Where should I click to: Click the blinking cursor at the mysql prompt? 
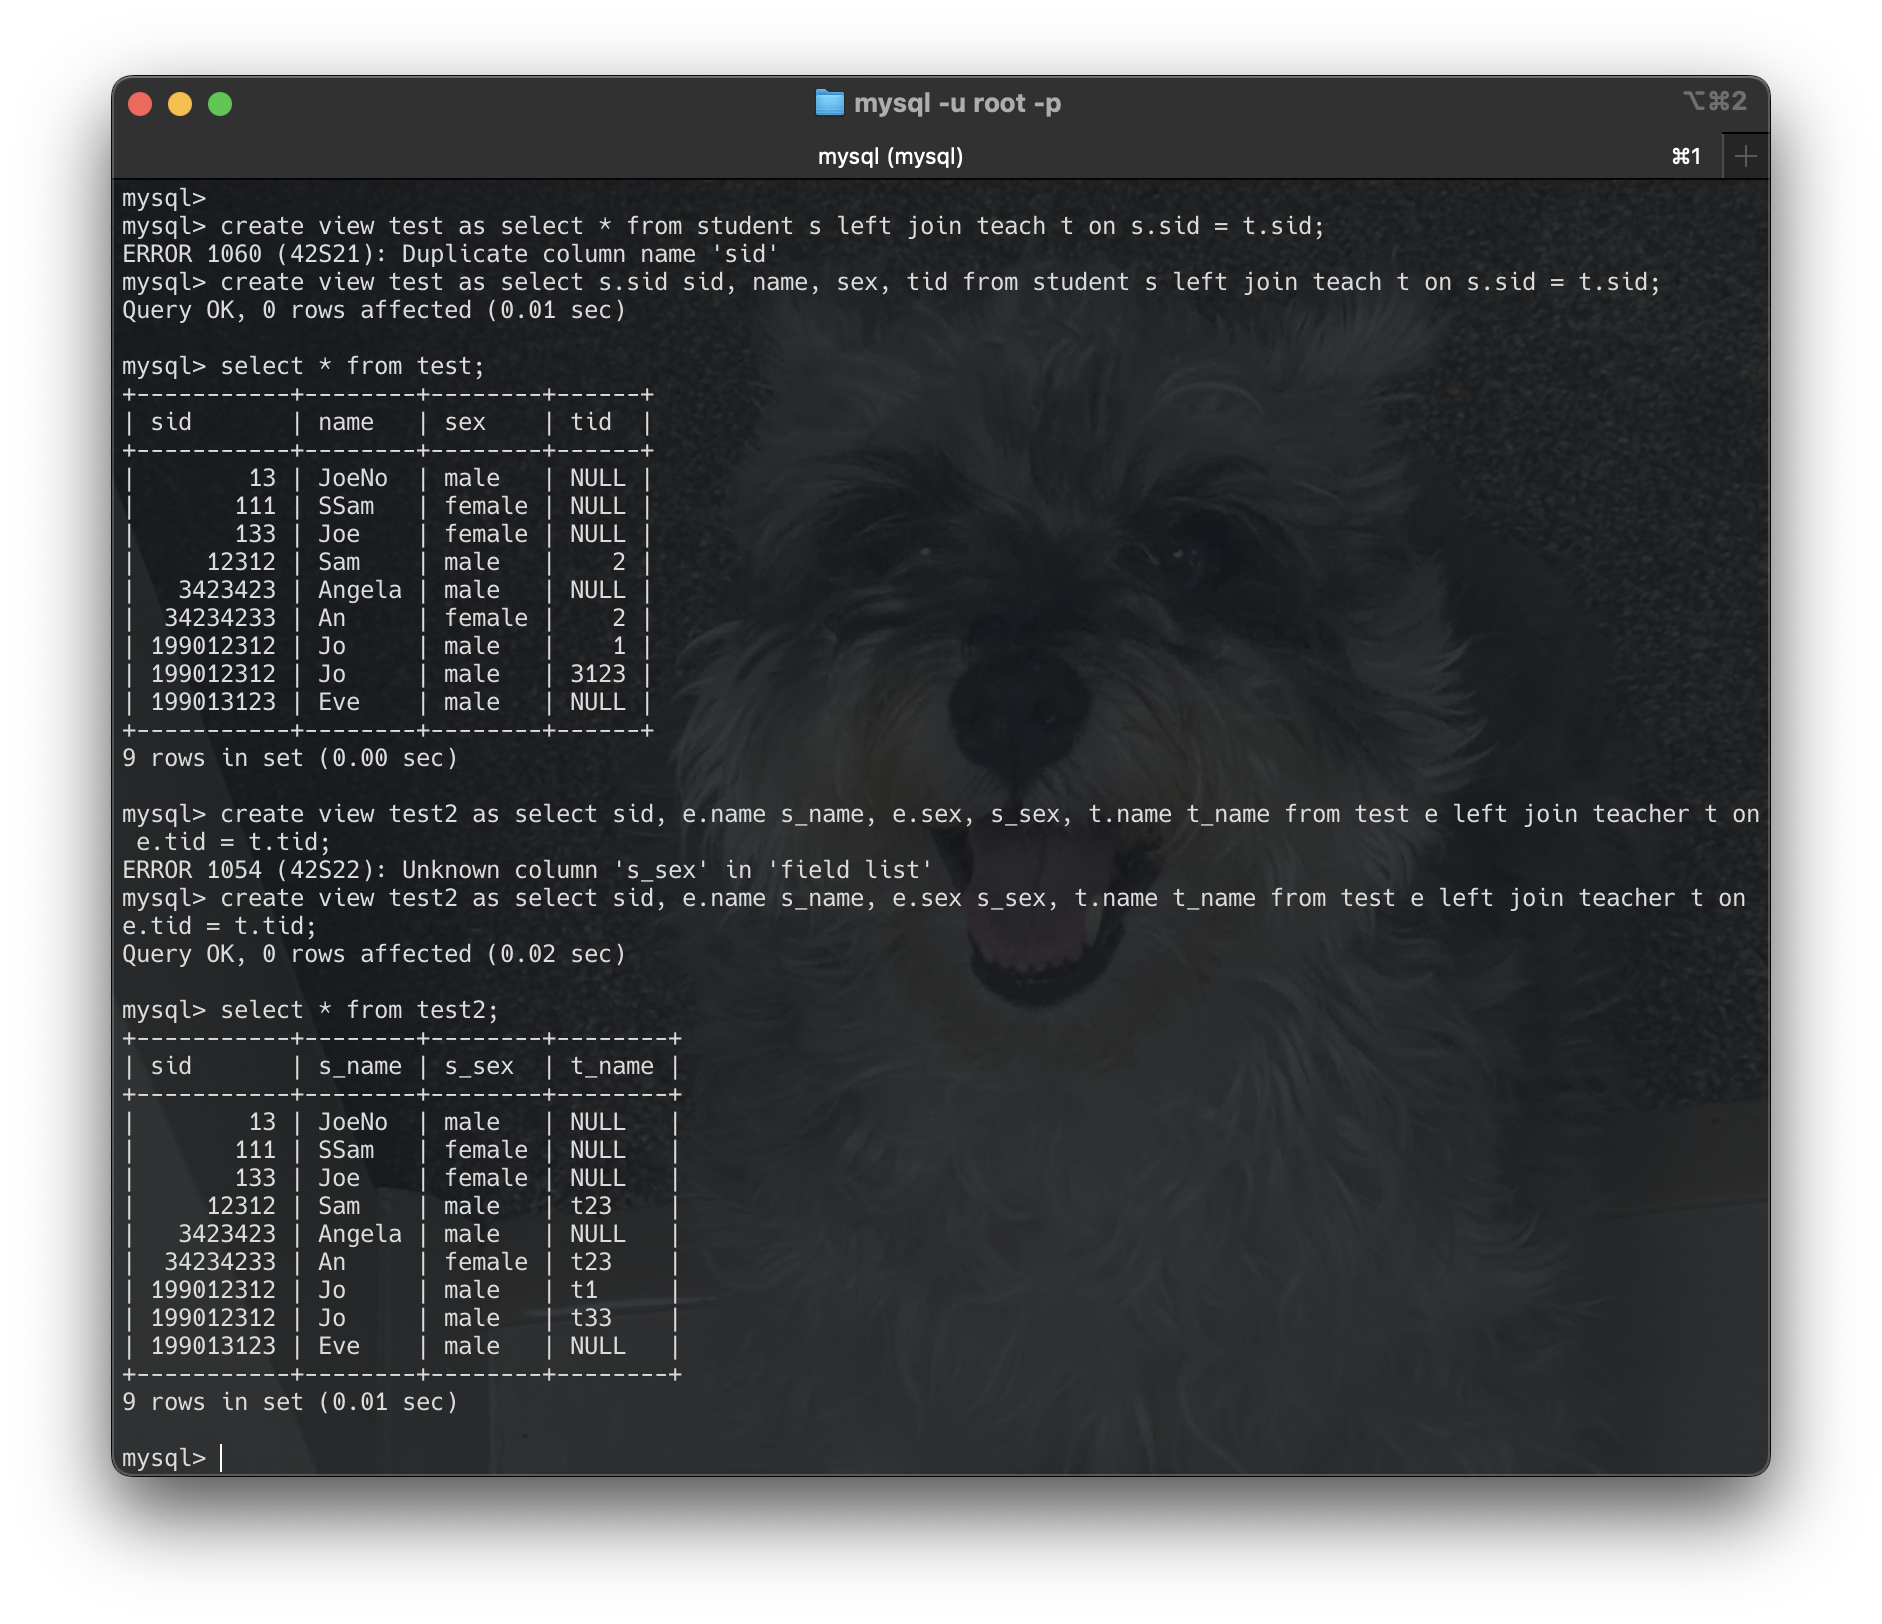(x=222, y=1457)
